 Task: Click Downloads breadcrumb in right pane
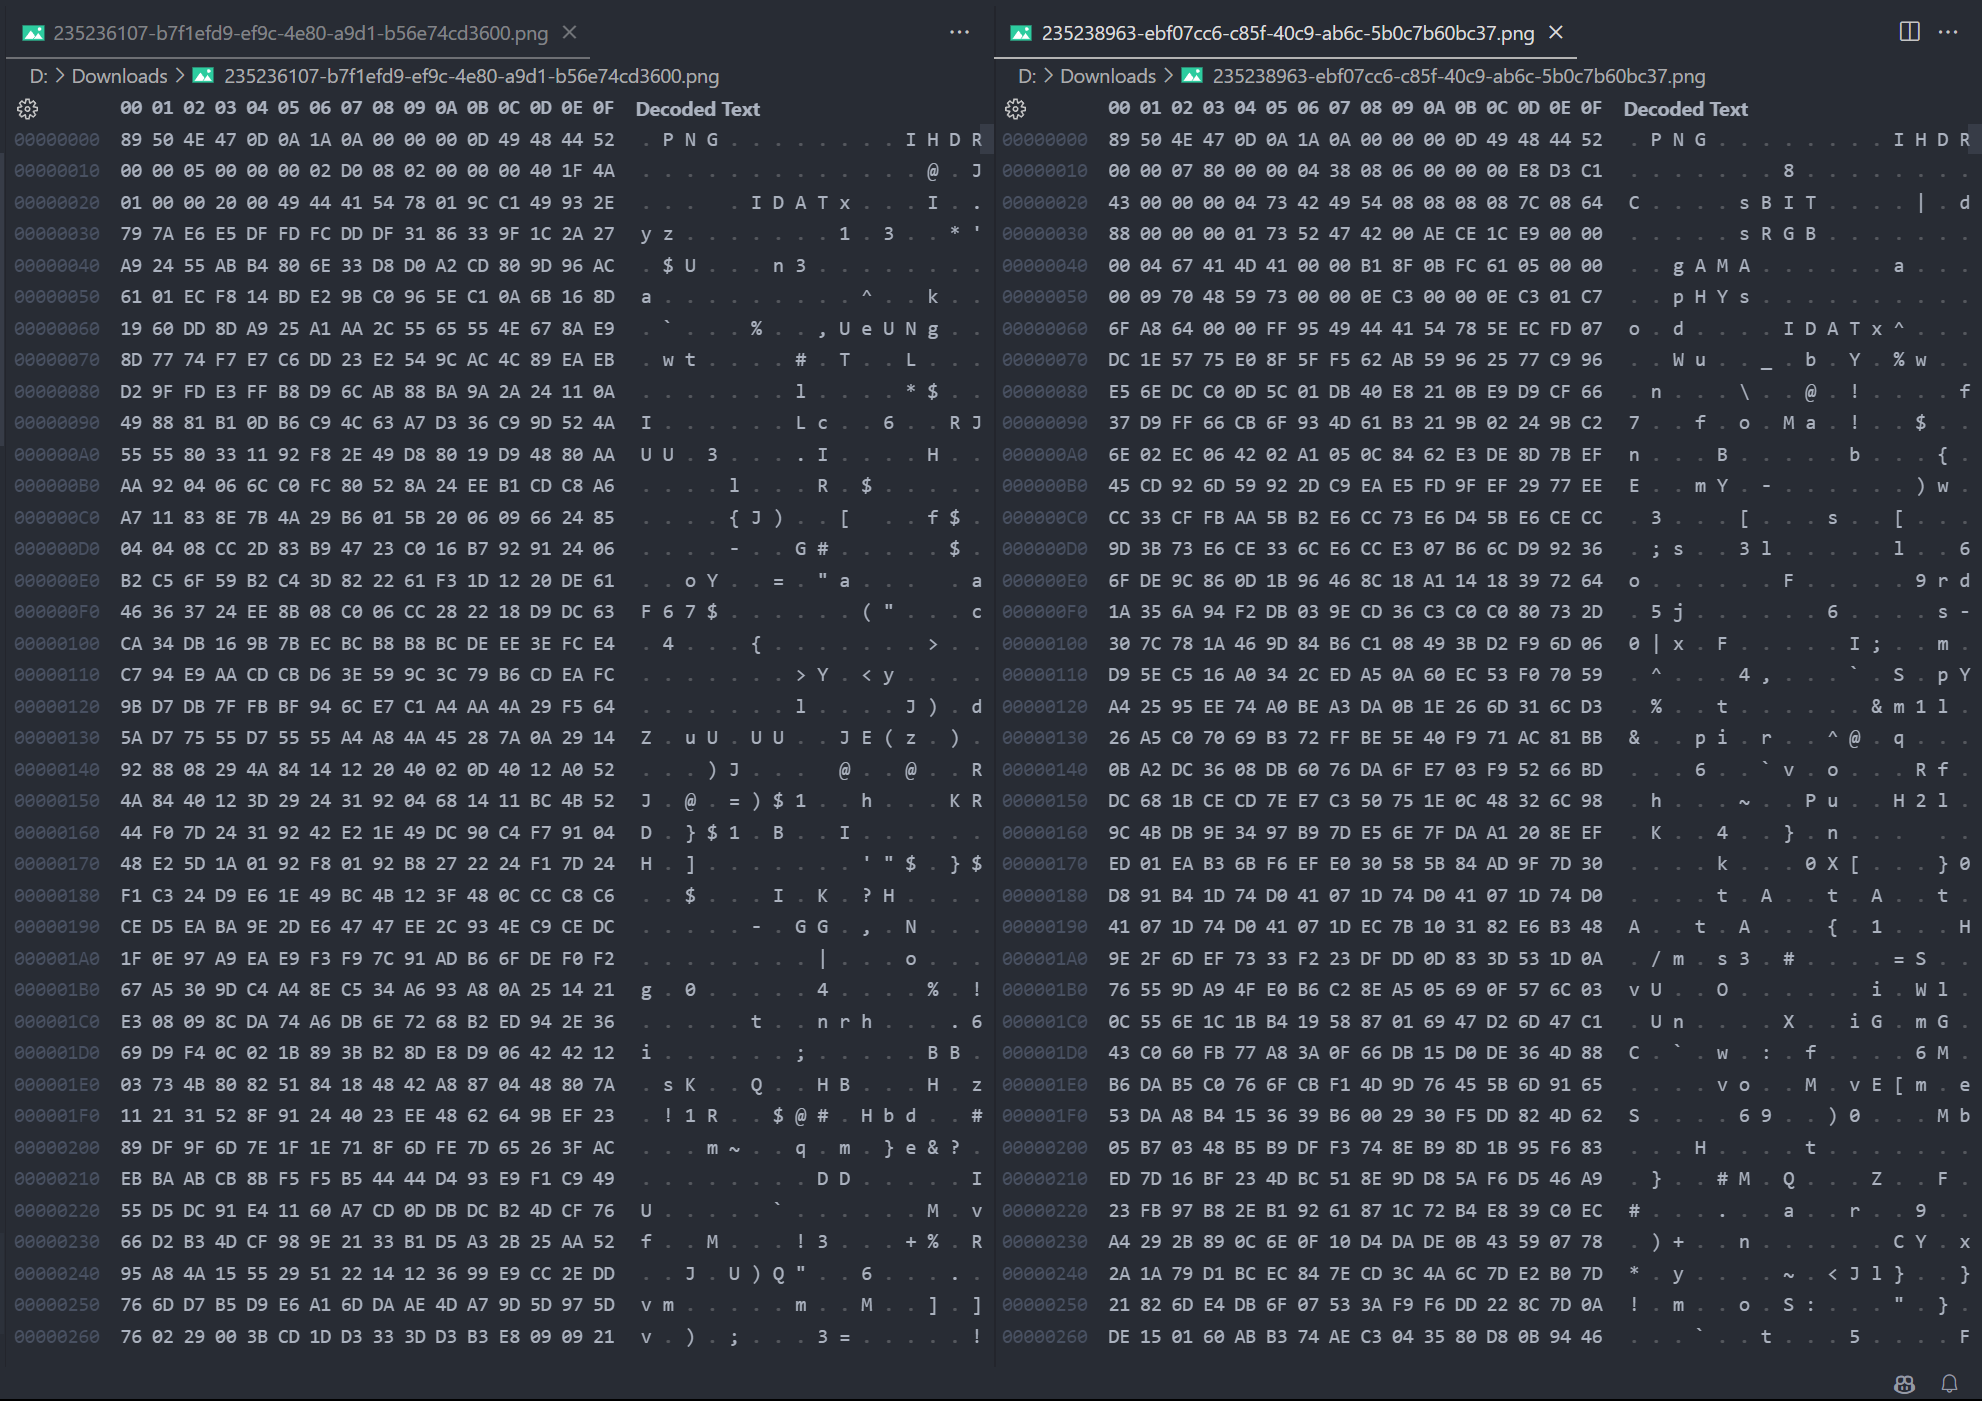click(x=1107, y=76)
